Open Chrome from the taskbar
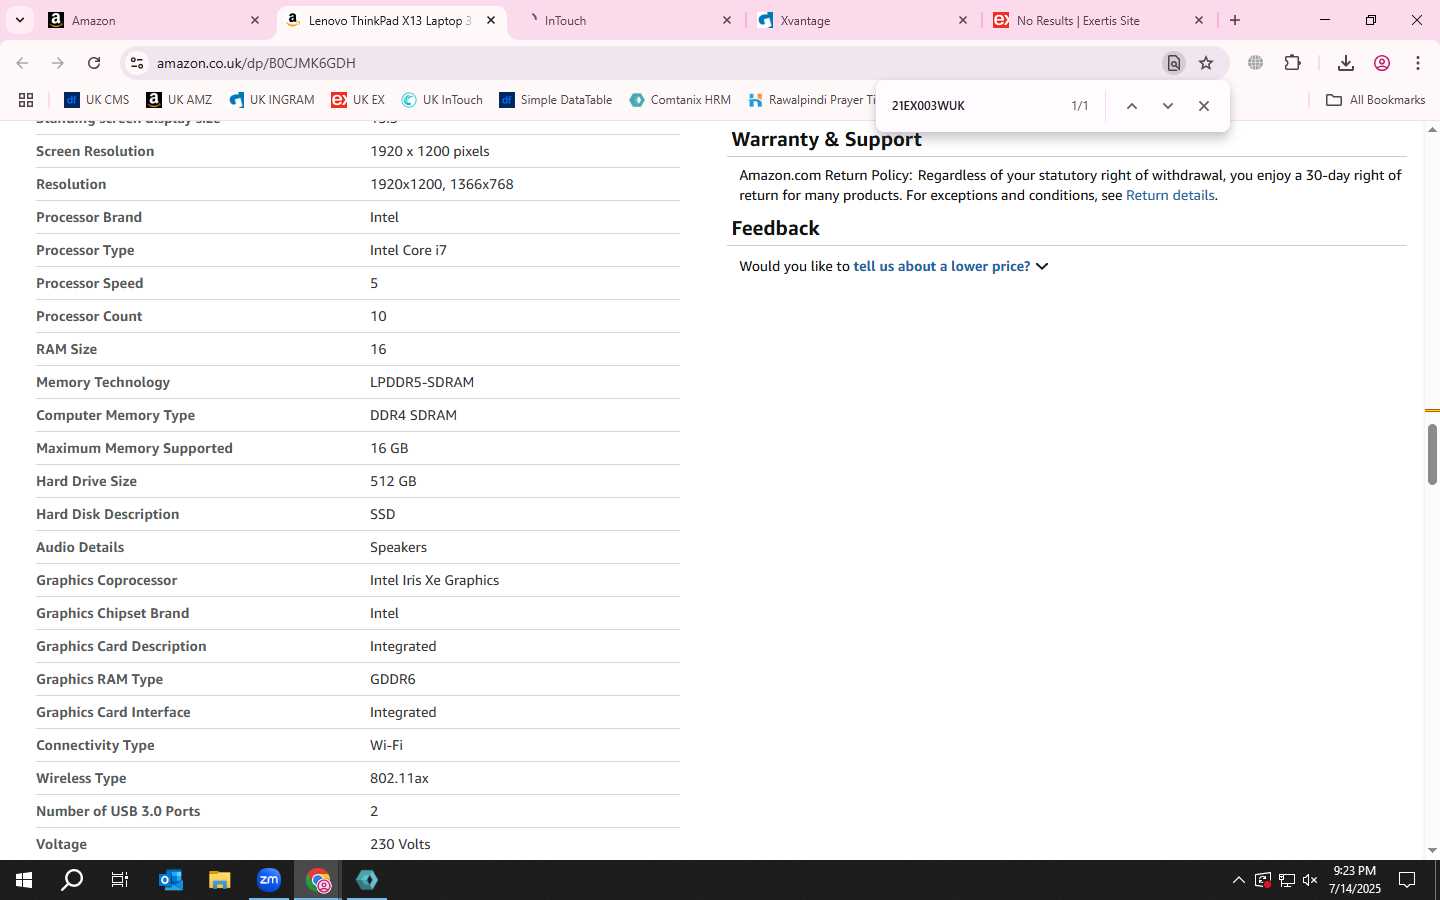Image resolution: width=1440 pixels, height=900 pixels. (x=318, y=880)
